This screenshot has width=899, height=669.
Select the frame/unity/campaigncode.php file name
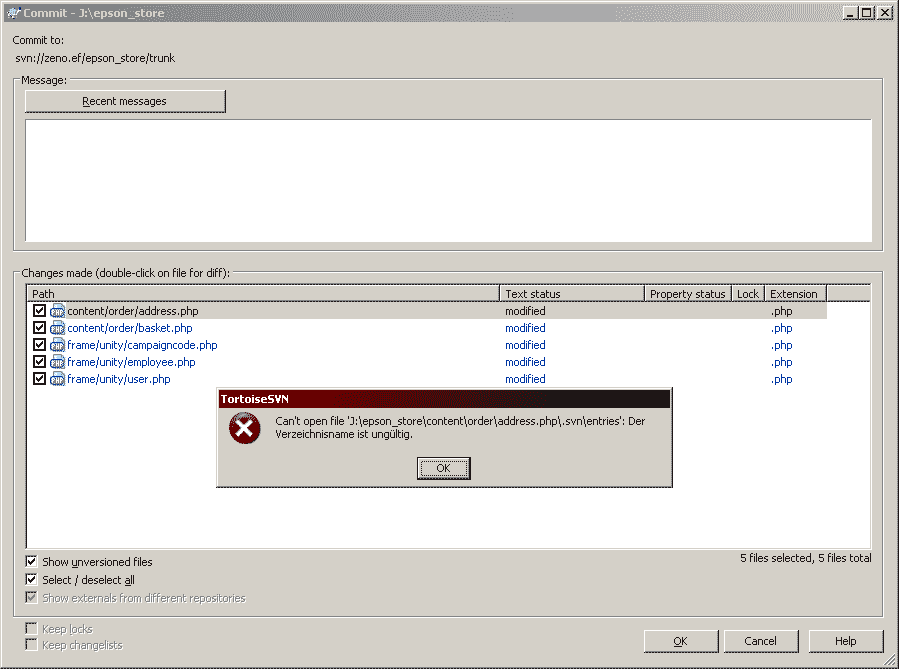(142, 345)
